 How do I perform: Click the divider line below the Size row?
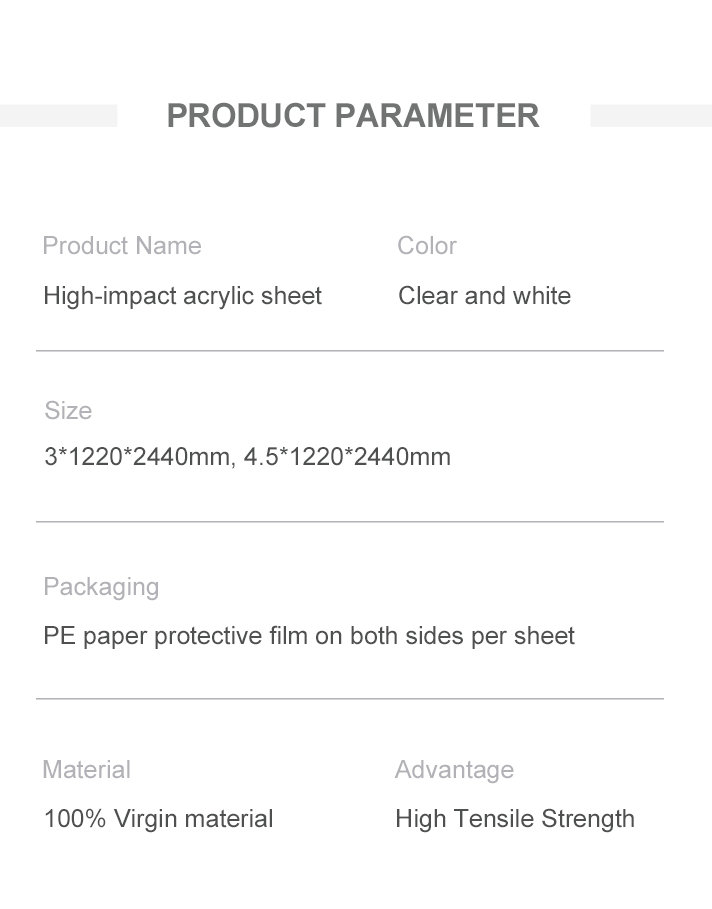click(350, 522)
